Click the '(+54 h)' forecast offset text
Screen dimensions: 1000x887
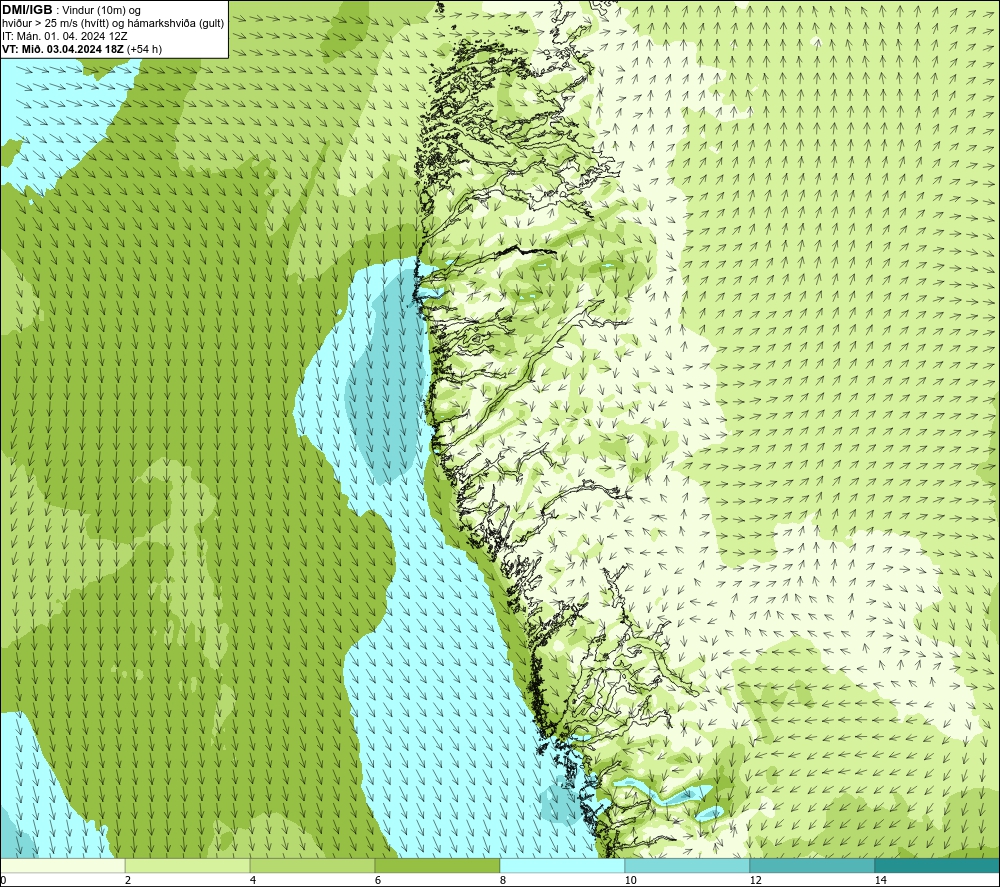(145, 49)
